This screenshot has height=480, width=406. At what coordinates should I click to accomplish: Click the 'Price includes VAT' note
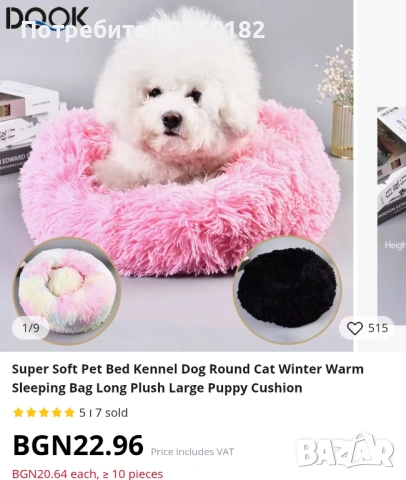[x=192, y=452]
